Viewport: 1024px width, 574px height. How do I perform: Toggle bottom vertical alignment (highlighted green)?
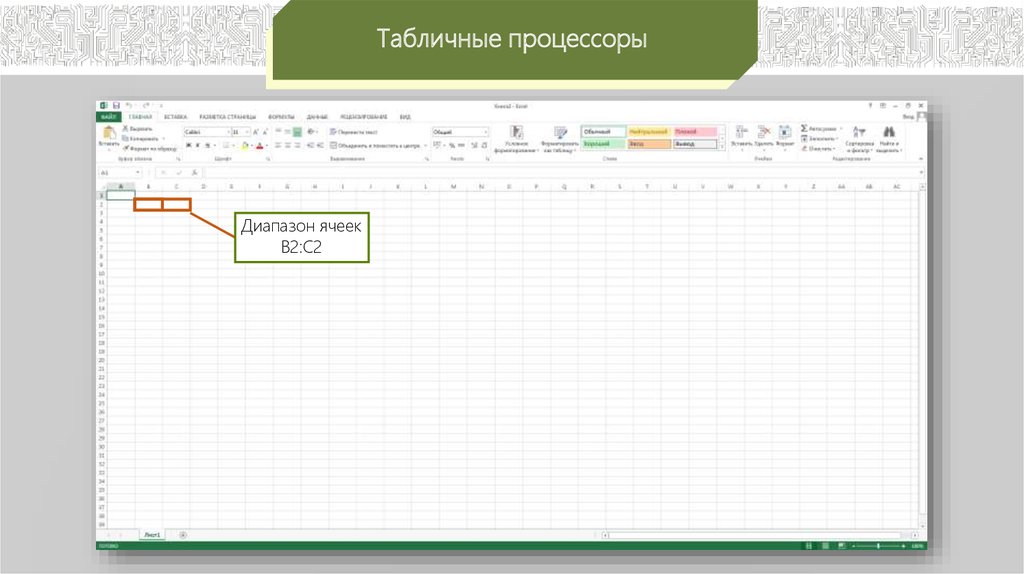[297, 132]
